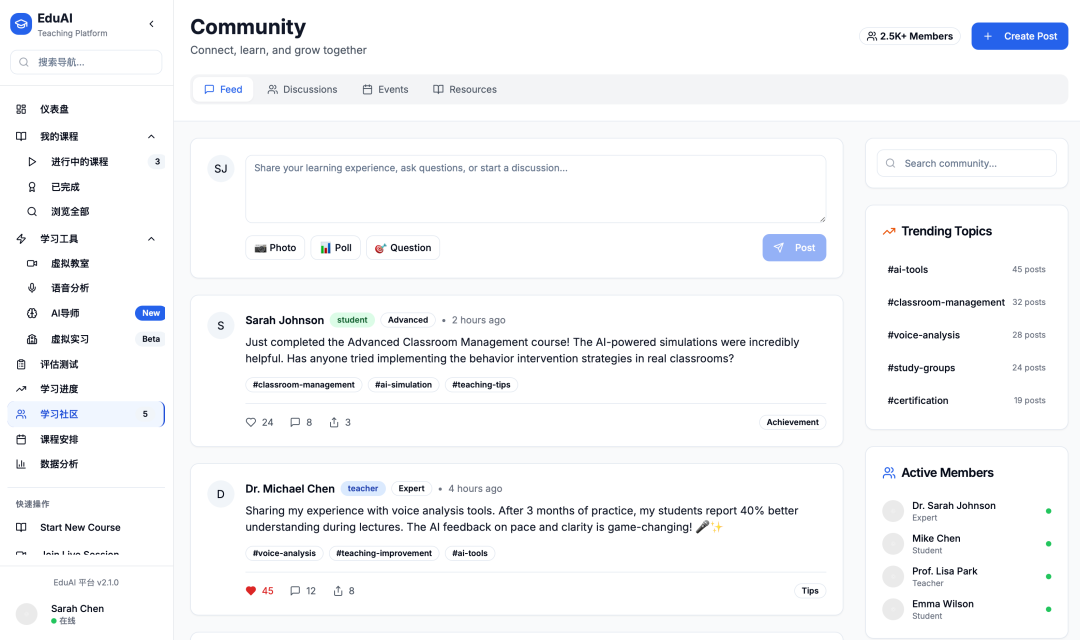Screen dimensions: 1080x640
Task: Click the comment icon on Dr. Michael Chen's post
Action: 295,591
